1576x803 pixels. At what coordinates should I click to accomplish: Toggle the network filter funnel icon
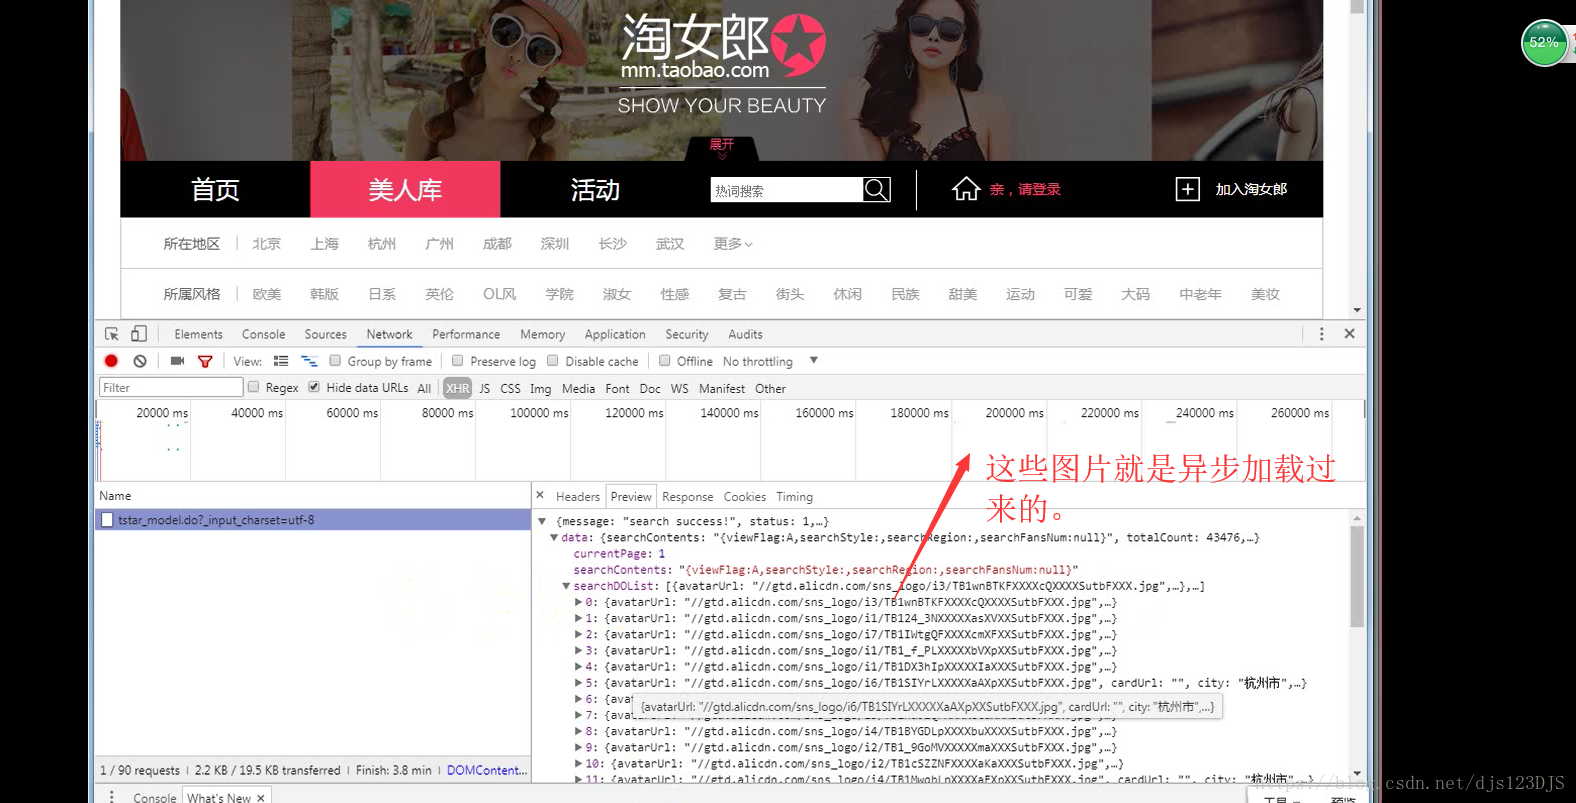(205, 361)
